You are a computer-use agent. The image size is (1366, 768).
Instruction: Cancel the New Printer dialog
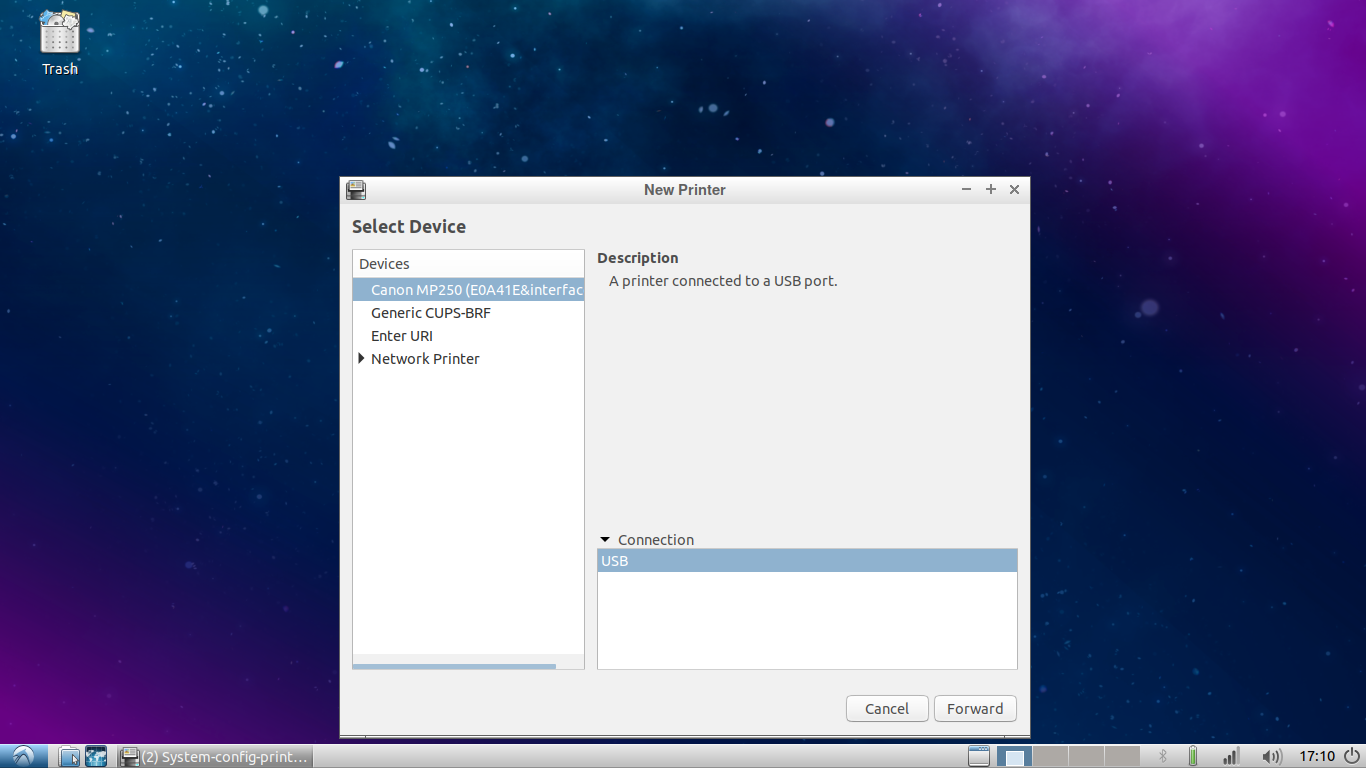(x=887, y=709)
